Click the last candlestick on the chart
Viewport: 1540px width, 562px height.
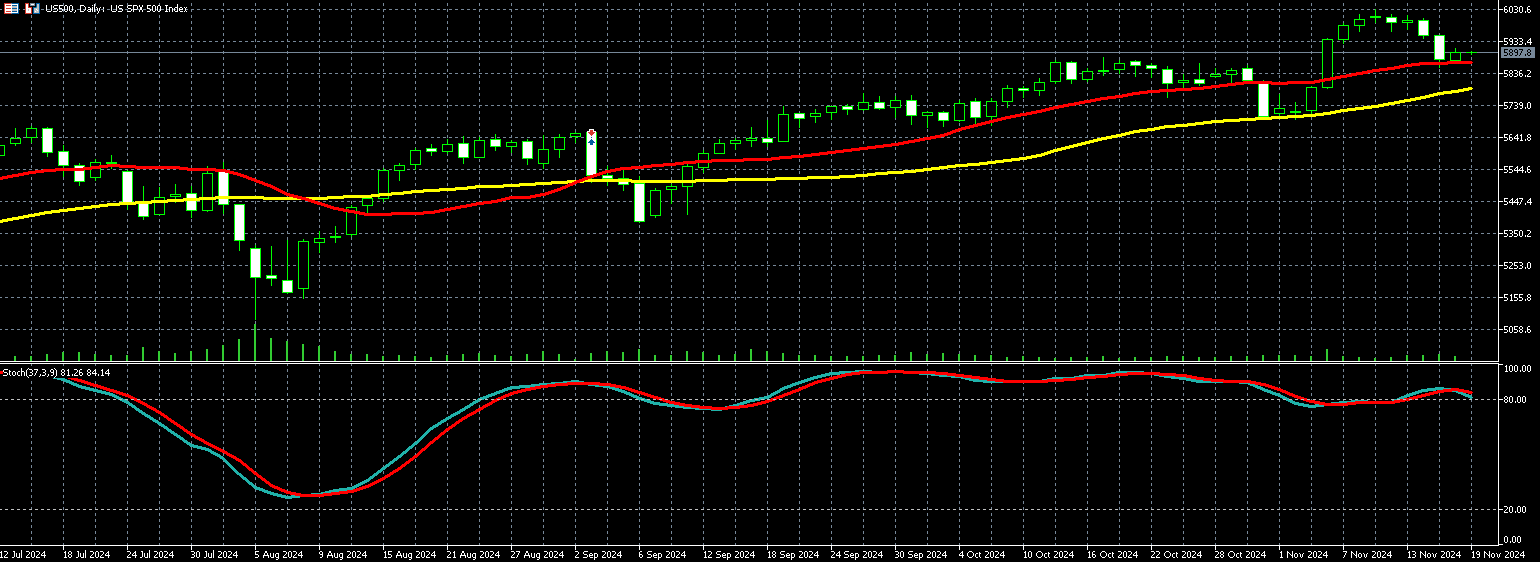coord(1472,54)
